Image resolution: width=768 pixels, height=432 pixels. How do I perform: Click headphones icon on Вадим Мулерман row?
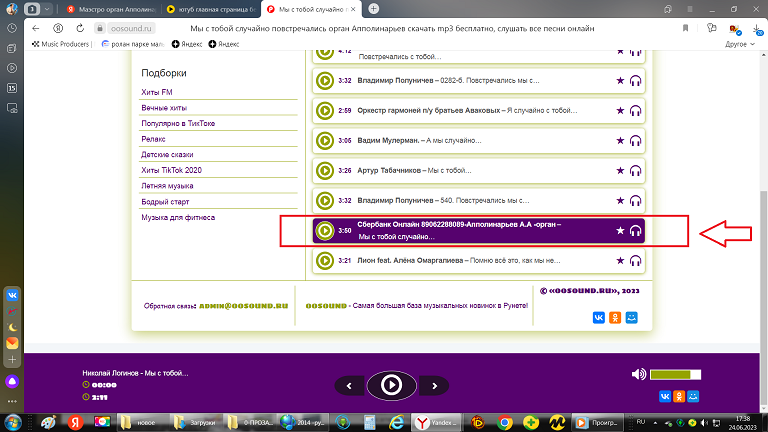tap(635, 141)
